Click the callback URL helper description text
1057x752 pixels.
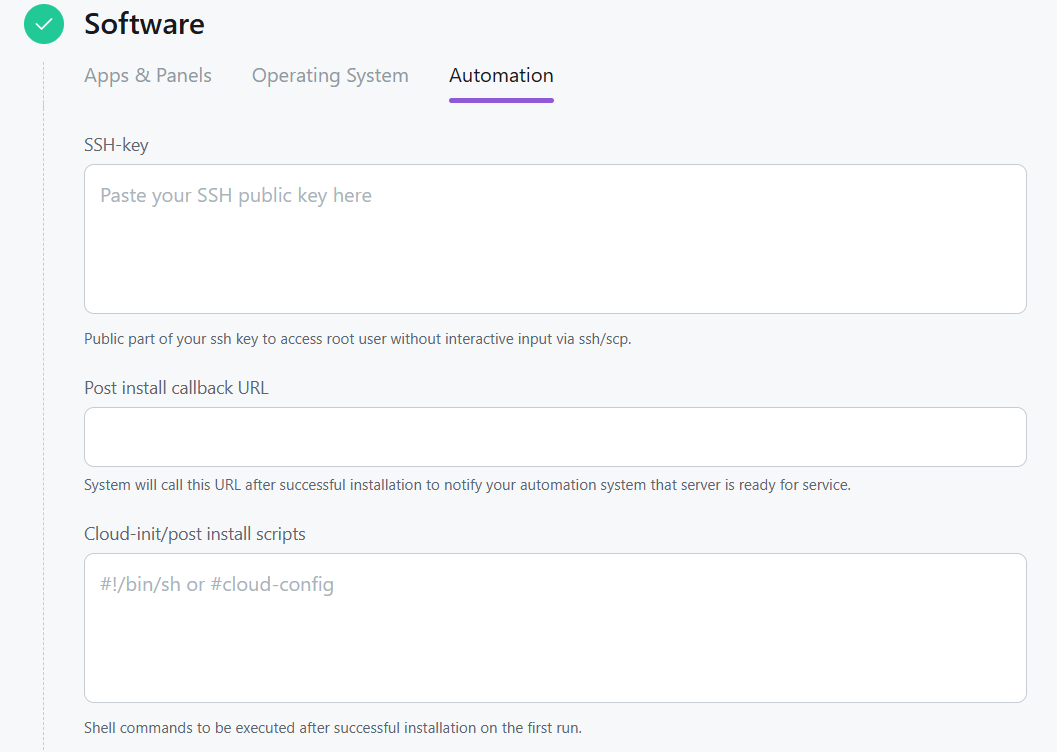coord(467,485)
